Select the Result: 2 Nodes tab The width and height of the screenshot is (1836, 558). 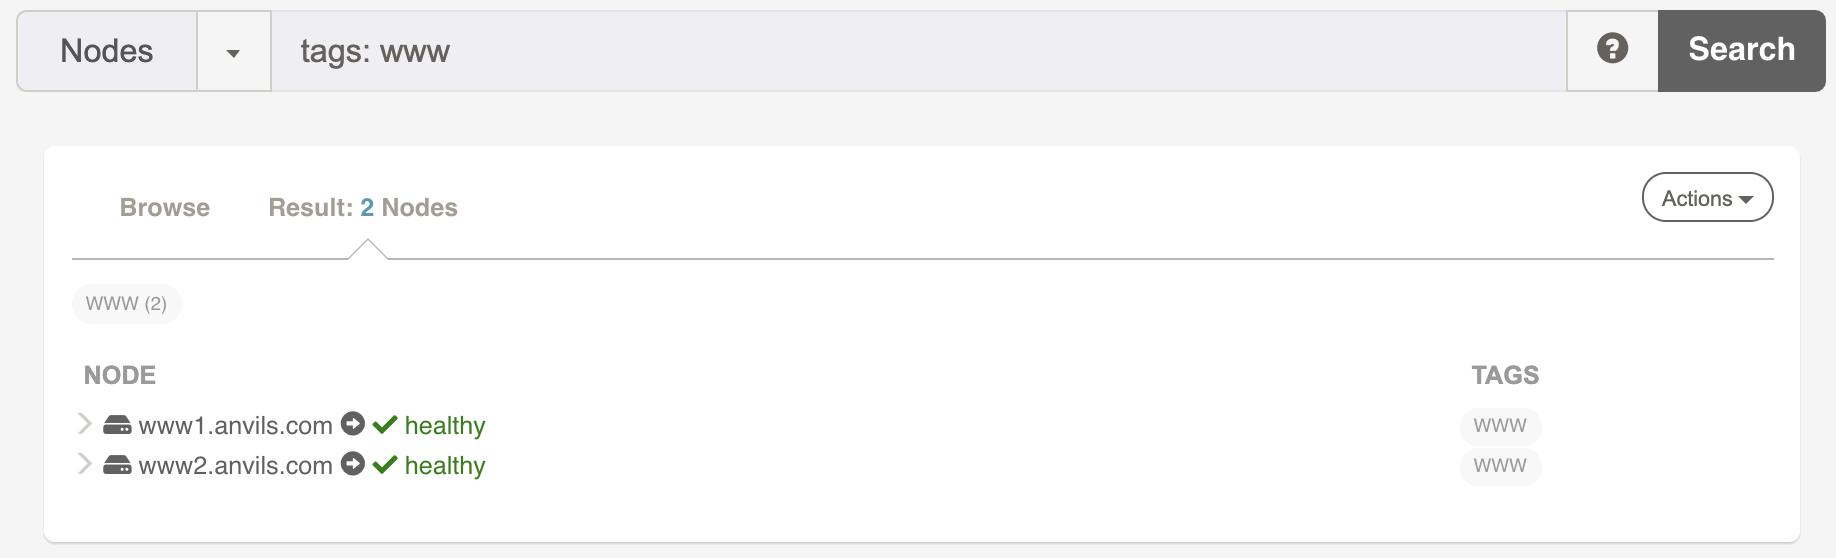(363, 207)
